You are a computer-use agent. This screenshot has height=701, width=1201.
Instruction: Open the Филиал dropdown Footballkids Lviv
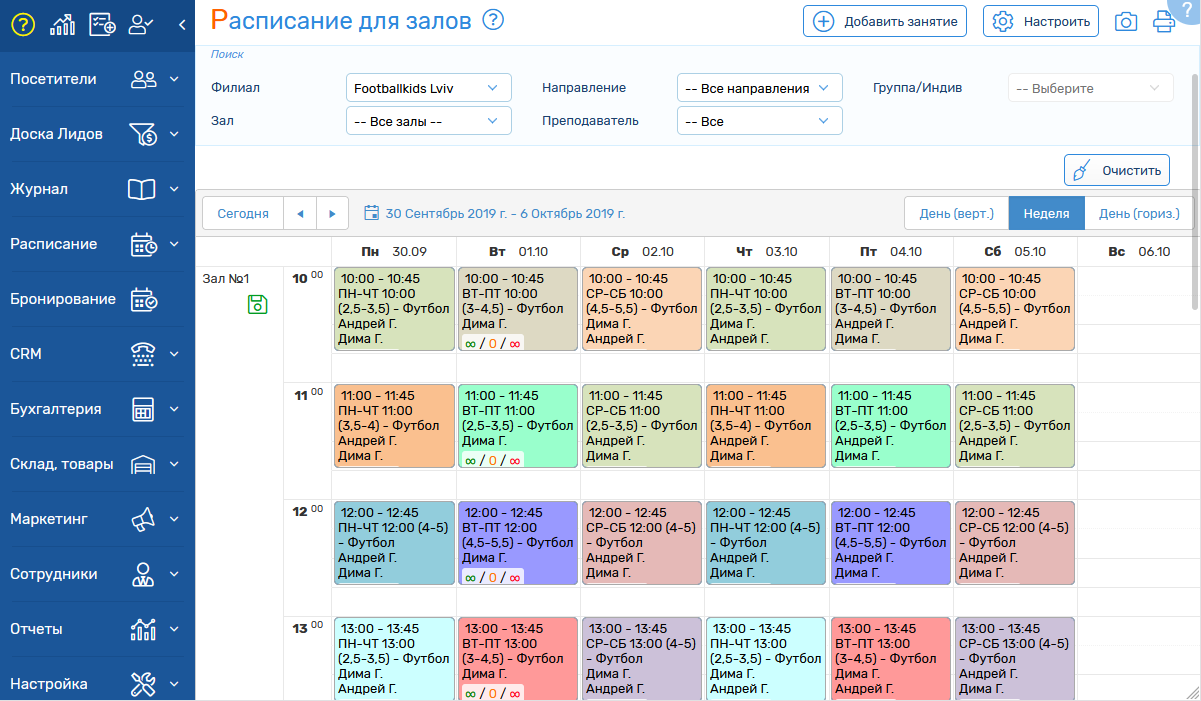pyautogui.click(x=428, y=88)
